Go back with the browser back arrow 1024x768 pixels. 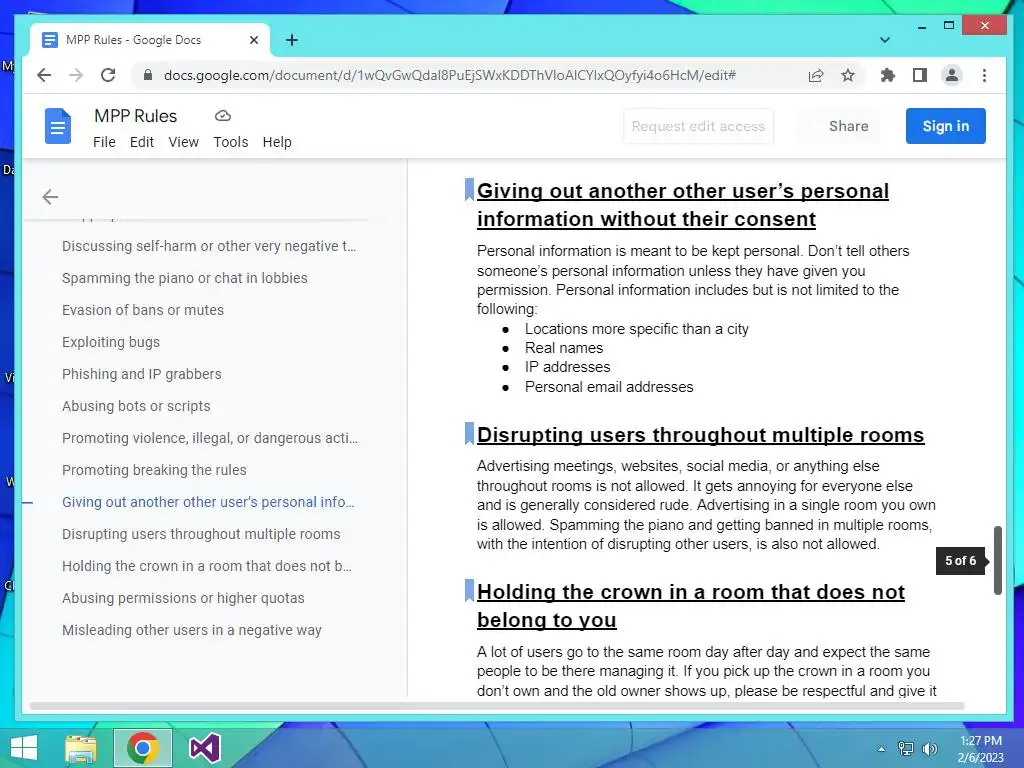[x=44, y=75]
